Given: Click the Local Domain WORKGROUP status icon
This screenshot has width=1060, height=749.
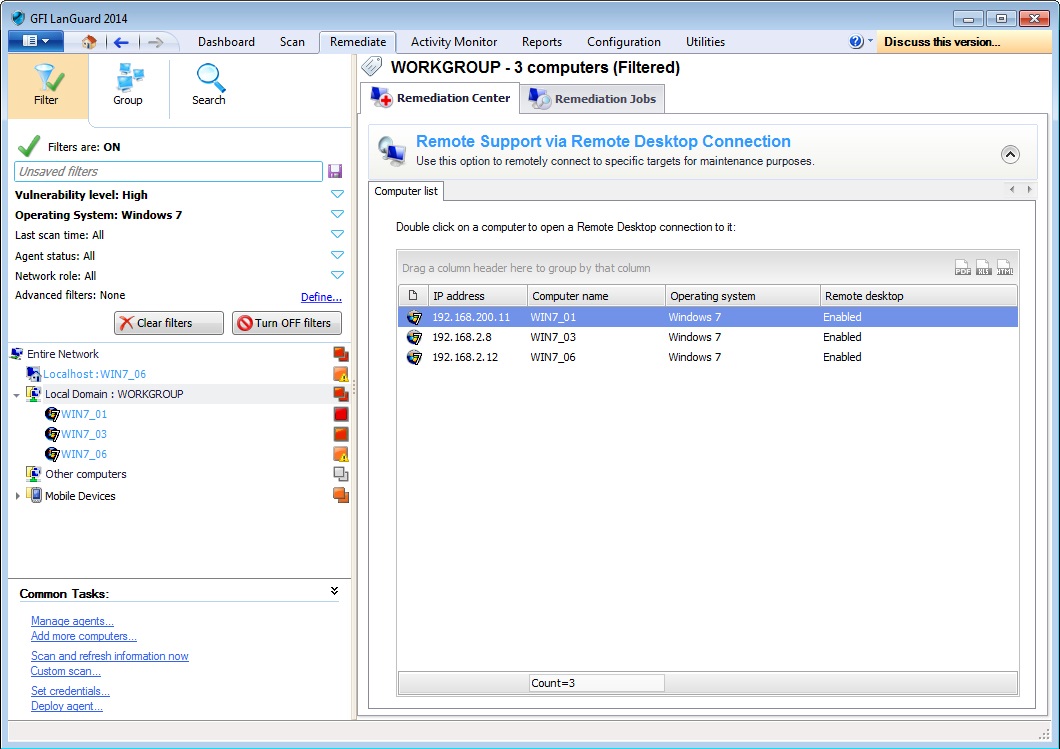Looking at the screenshot, I should pyautogui.click(x=341, y=393).
